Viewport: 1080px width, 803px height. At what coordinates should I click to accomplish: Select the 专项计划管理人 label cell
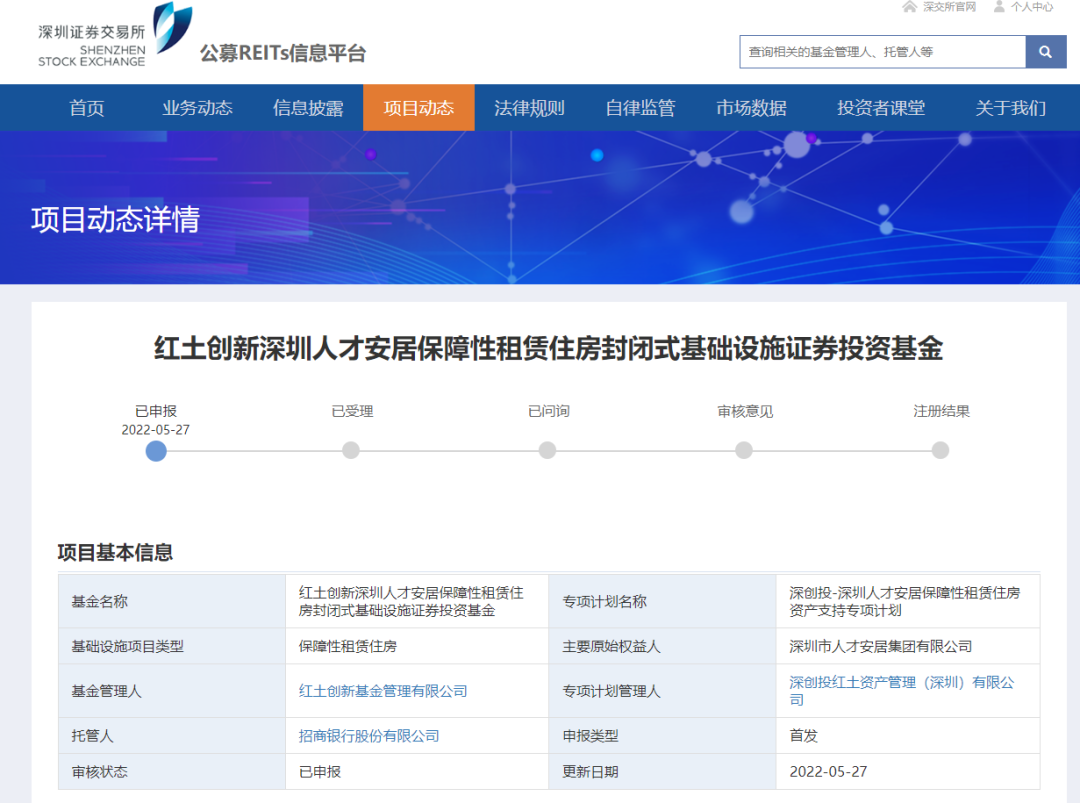click(x=663, y=691)
